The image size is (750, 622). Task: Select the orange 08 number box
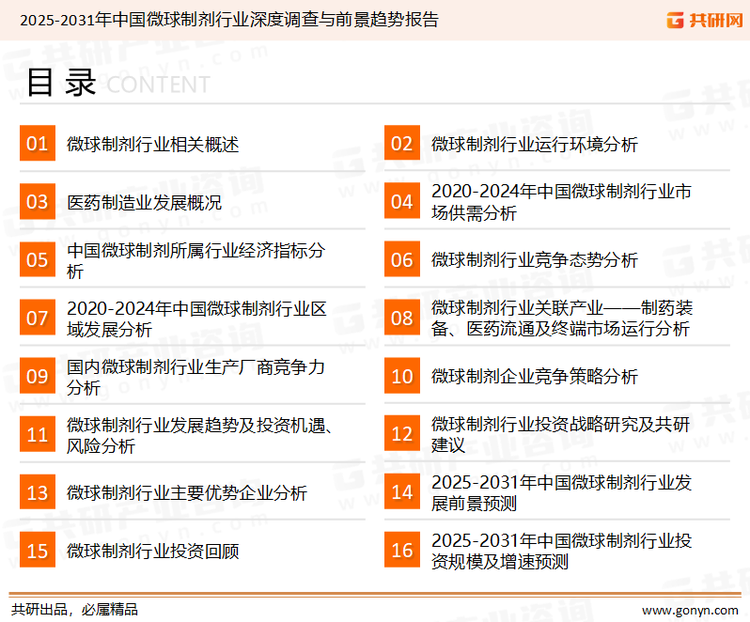402,318
